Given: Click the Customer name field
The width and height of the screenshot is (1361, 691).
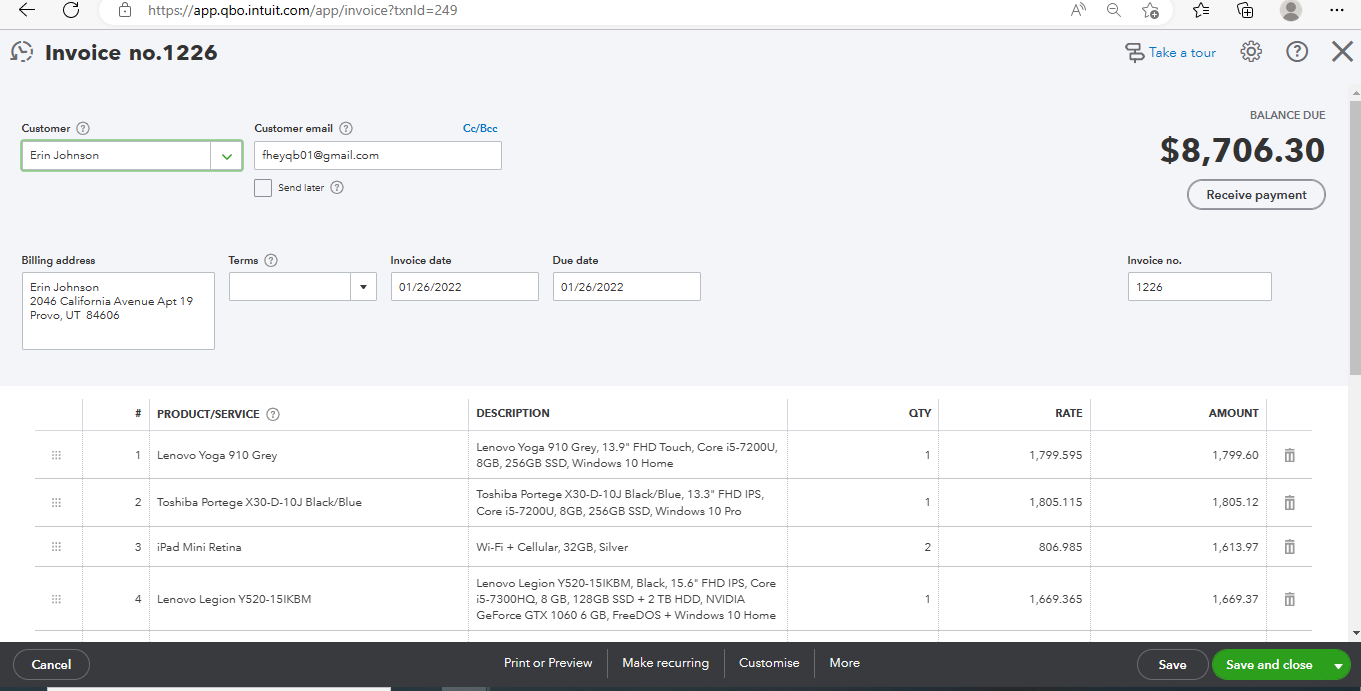Looking at the screenshot, I should click(x=116, y=156).
